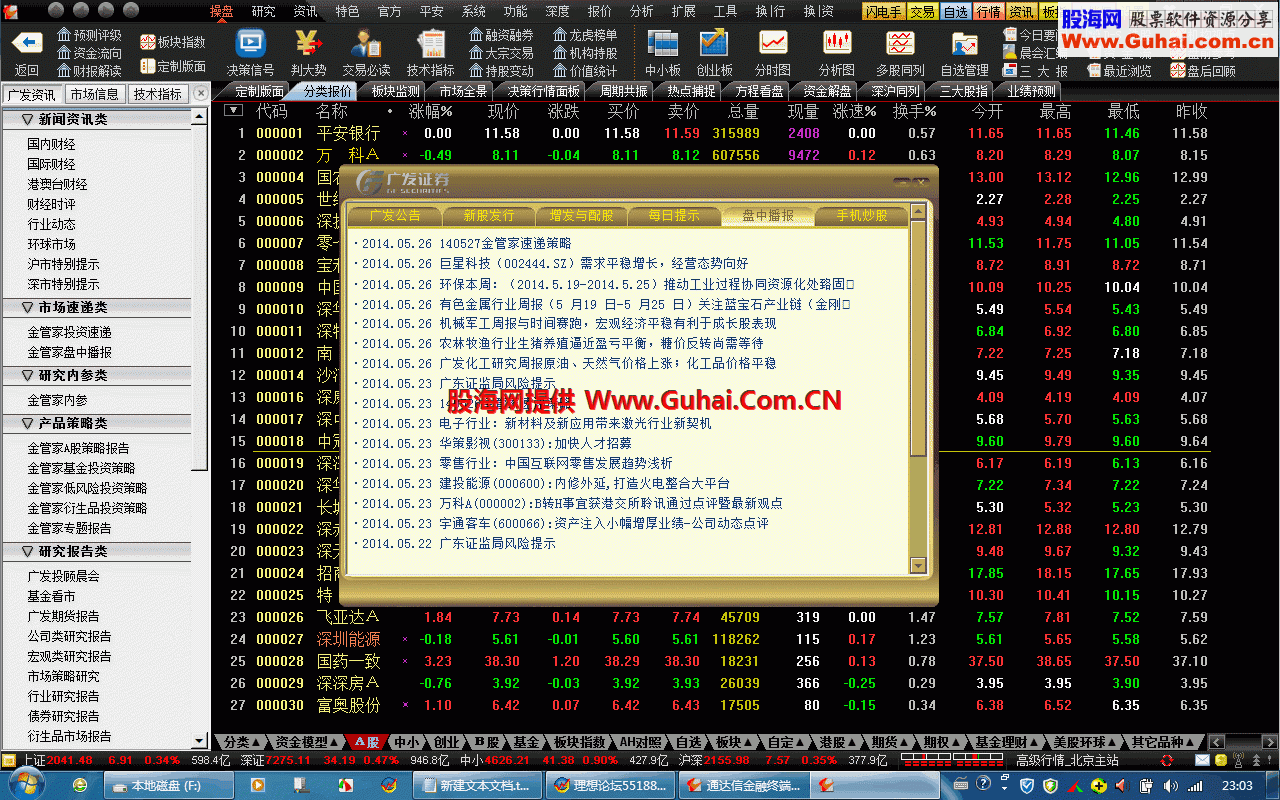1280x800 pixels.
Task: Open the column-list dropdown arrow beside 代码
Action: click(233, 111)
